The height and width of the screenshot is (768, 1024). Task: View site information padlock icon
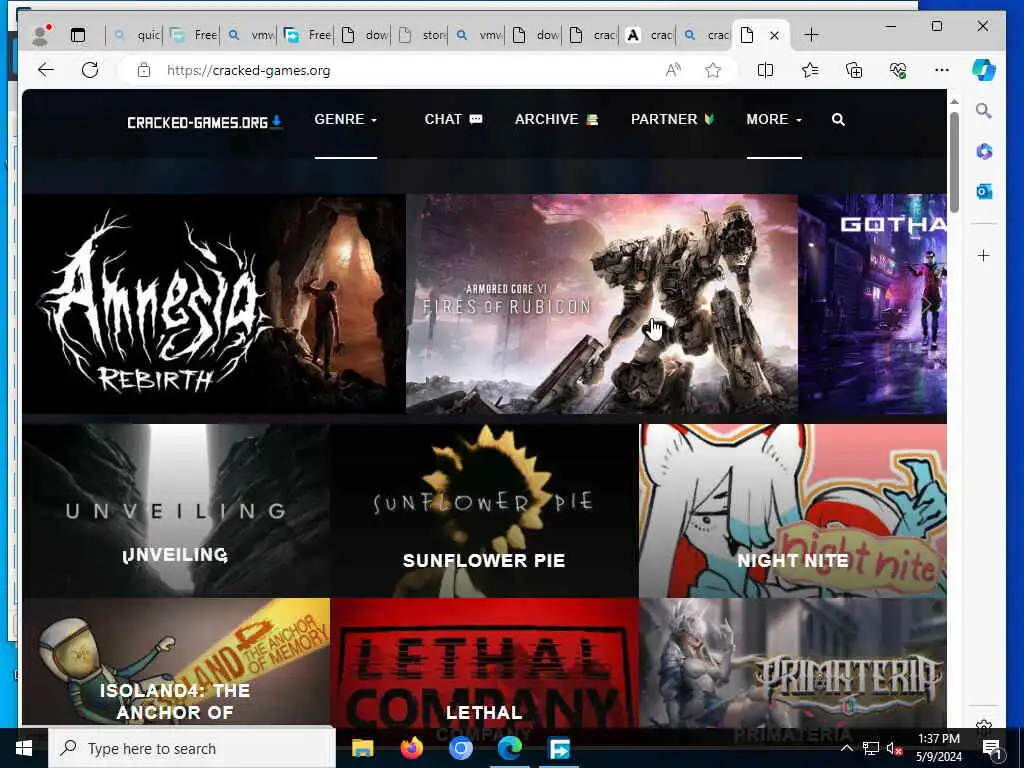click(x=144, y=70)
